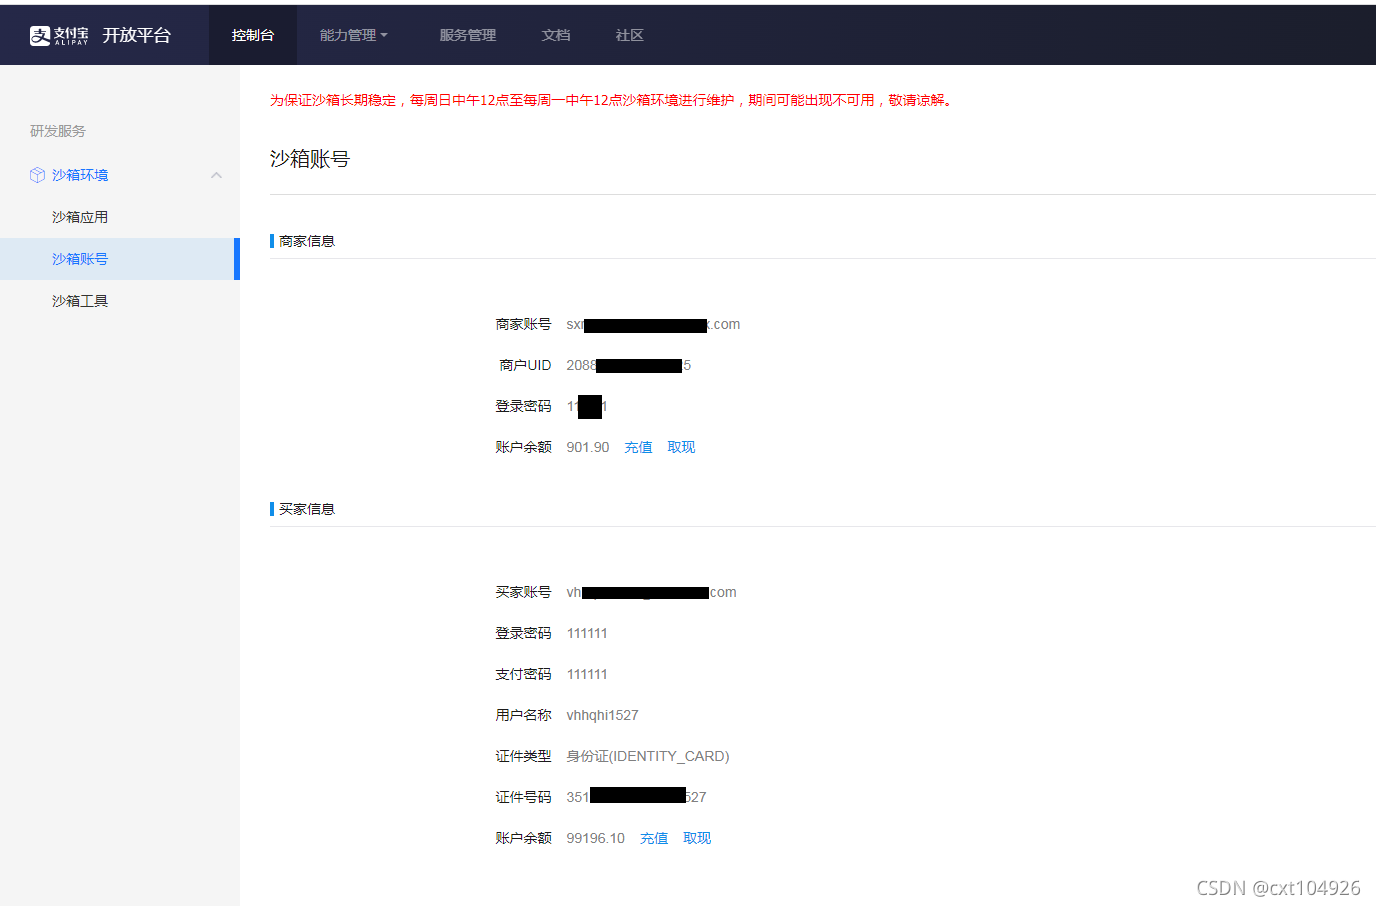Go to the 社区 navigation item
Image resolution: width=1376 pixels, height=906 pixels.
click(630, 35)
